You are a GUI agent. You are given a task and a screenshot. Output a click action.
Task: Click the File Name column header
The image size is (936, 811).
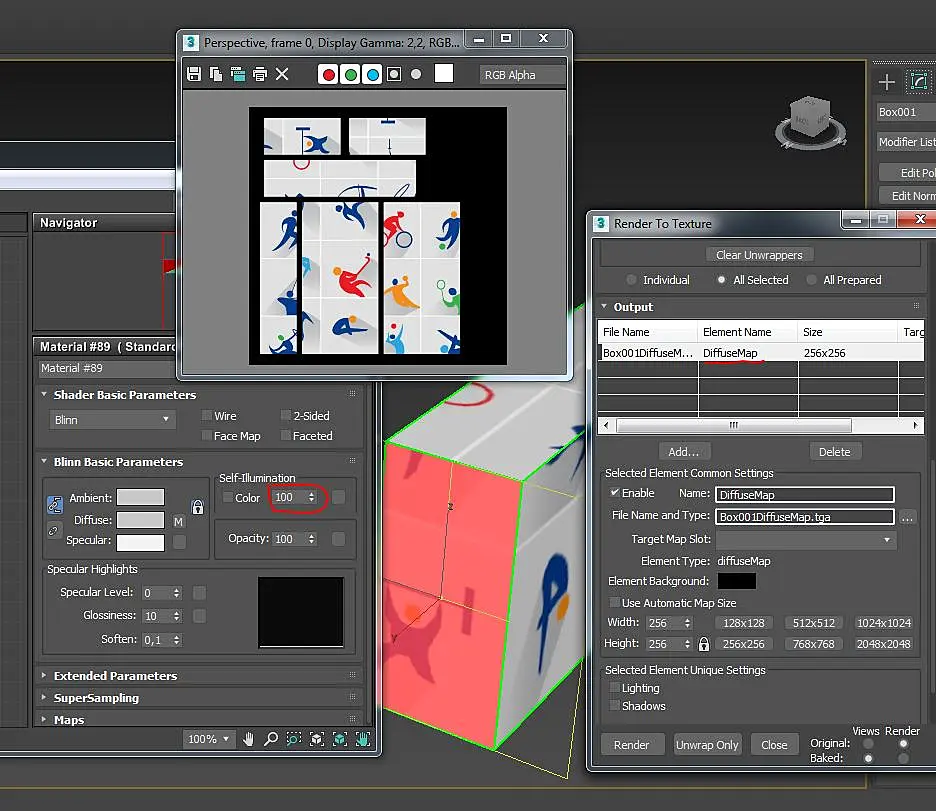coord(648,332)
